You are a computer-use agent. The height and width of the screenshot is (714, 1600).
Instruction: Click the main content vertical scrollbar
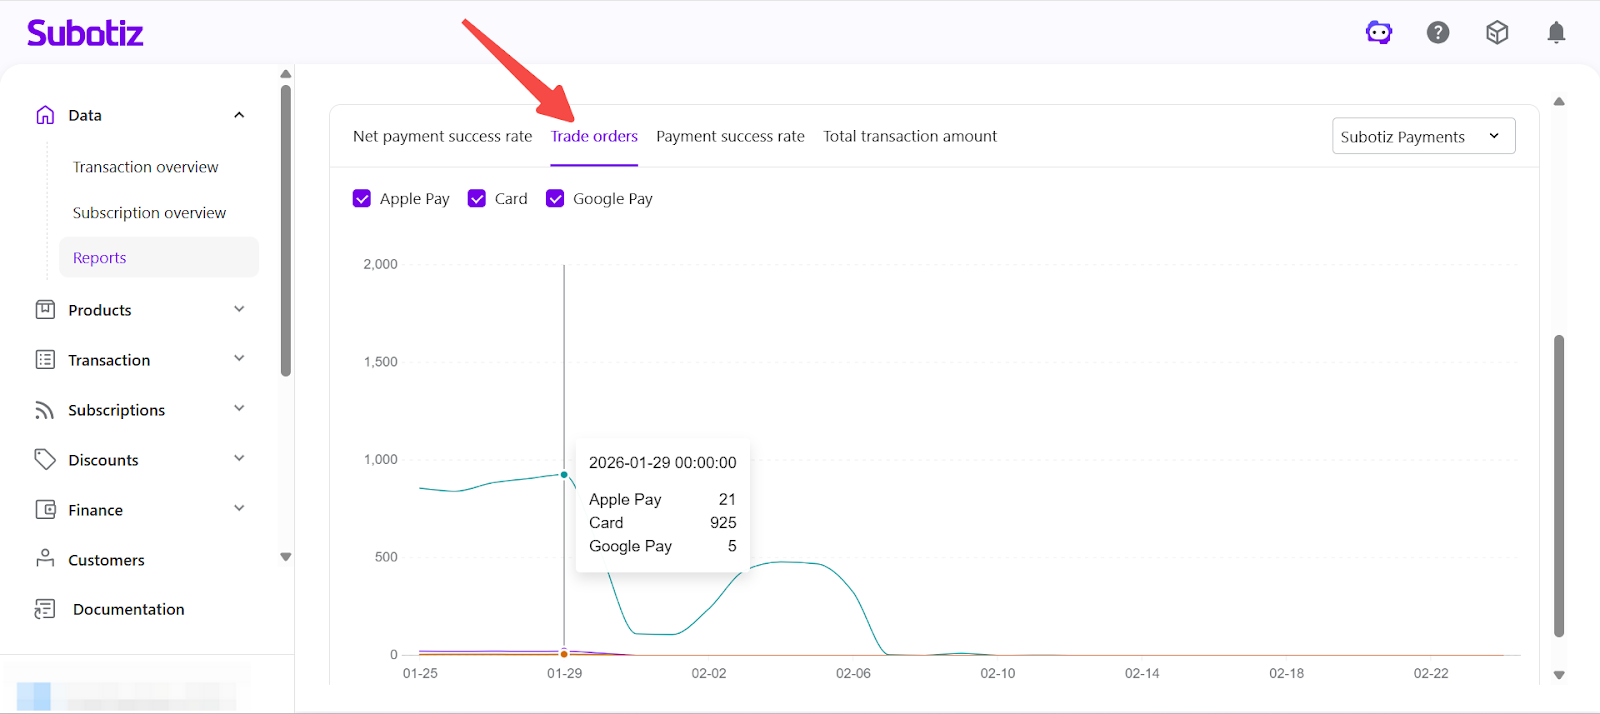pyautogui.click(x=1558, y=485)
